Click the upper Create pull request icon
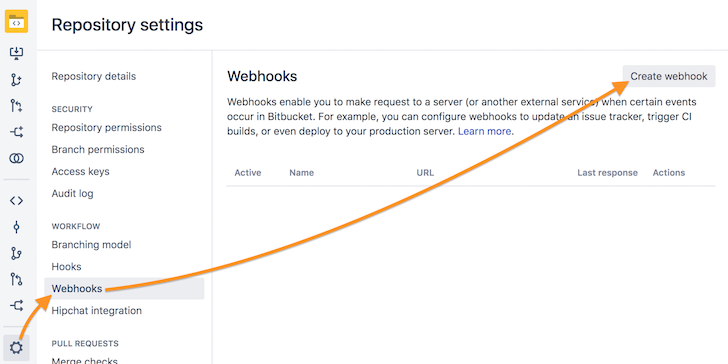The height and width of the screenshot is (364, 728). click(16, 106)
